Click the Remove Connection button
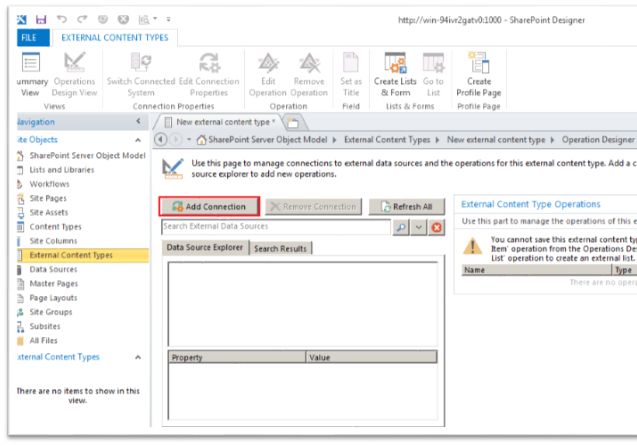The image size is (637, 446). pos(313,207)
